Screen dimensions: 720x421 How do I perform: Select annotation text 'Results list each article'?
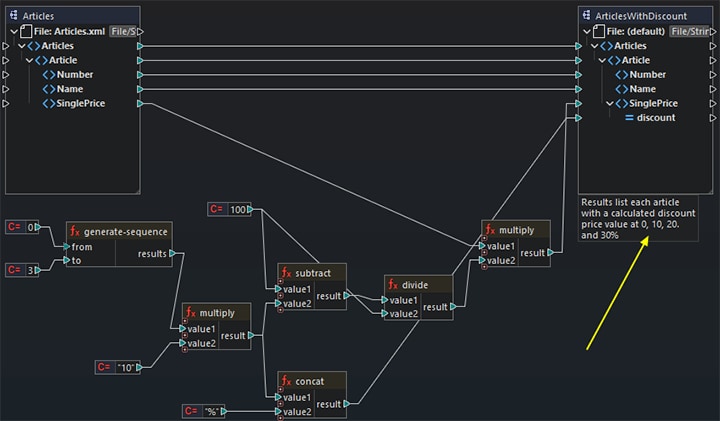[x=630, y=202]
